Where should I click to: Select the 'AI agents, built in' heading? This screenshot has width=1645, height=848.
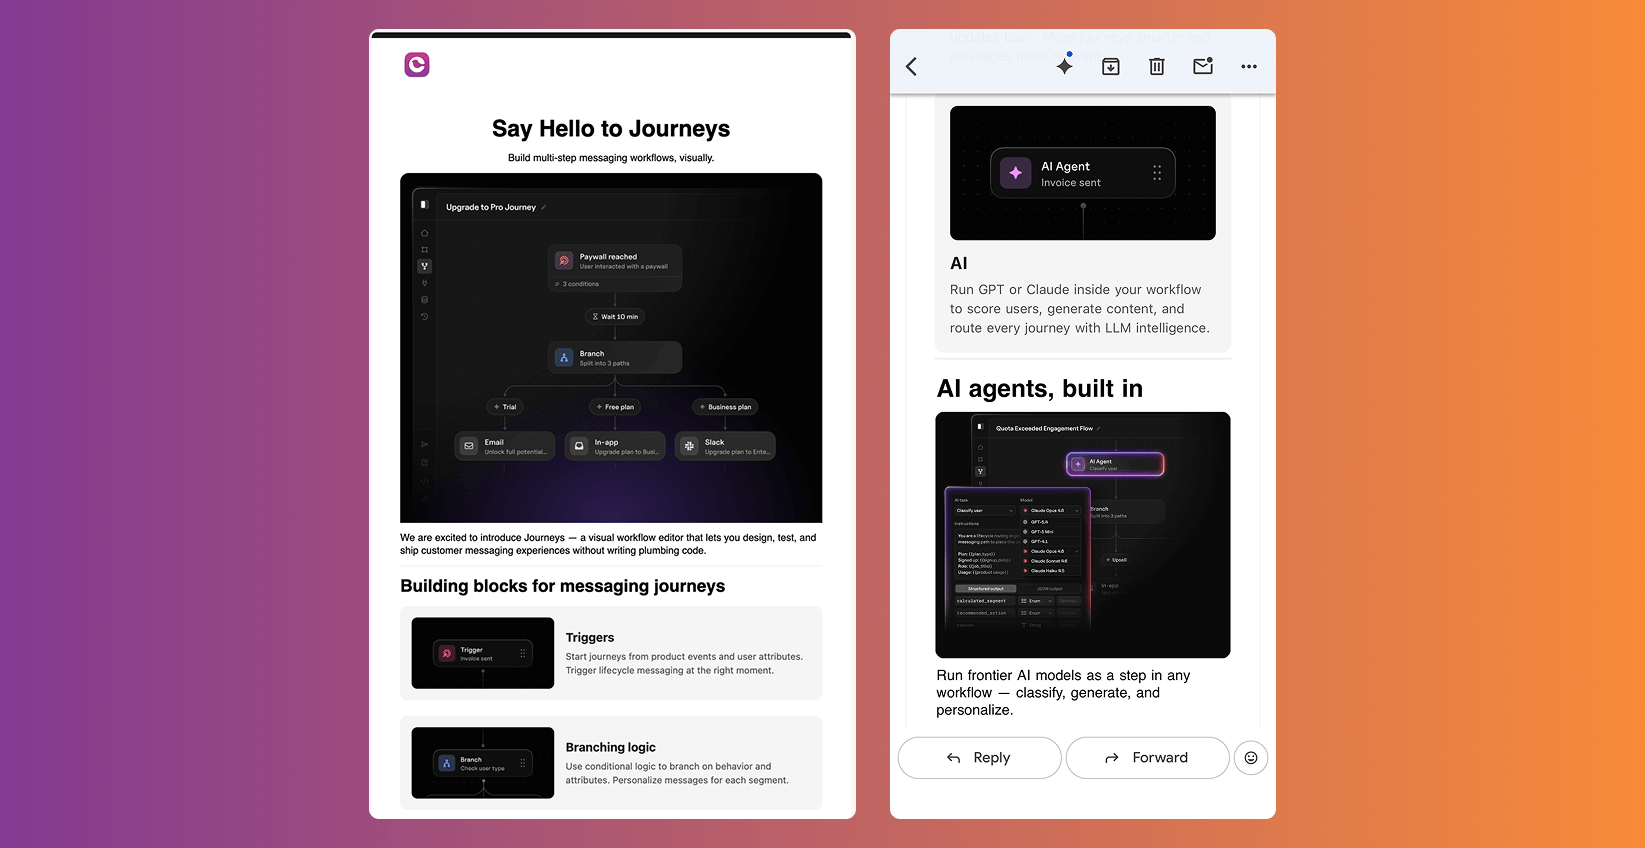click(1039, 389)
